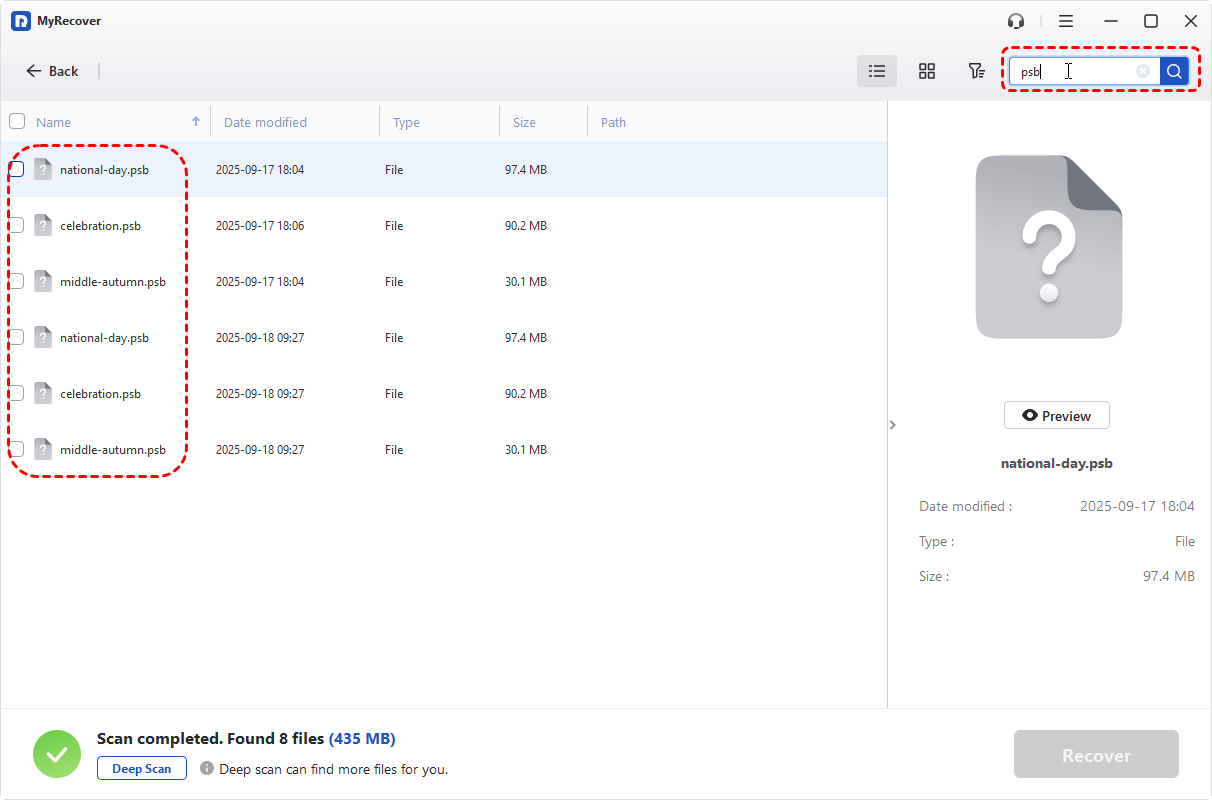
Task: Tick the select-all checkbox in the header
Action: pos(17,121)
